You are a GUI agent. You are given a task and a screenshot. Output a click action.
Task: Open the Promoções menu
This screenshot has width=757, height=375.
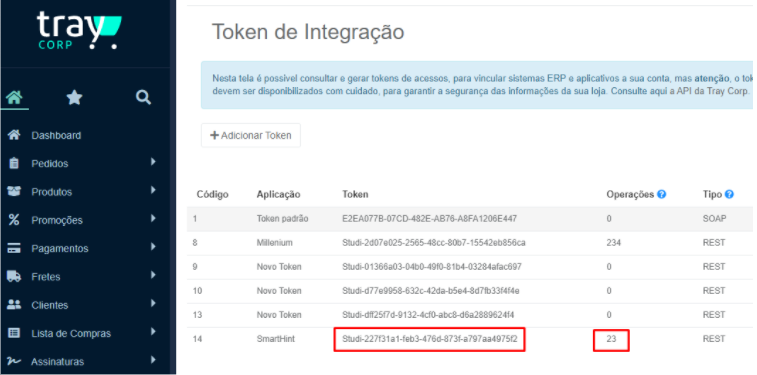pos(57,221)
